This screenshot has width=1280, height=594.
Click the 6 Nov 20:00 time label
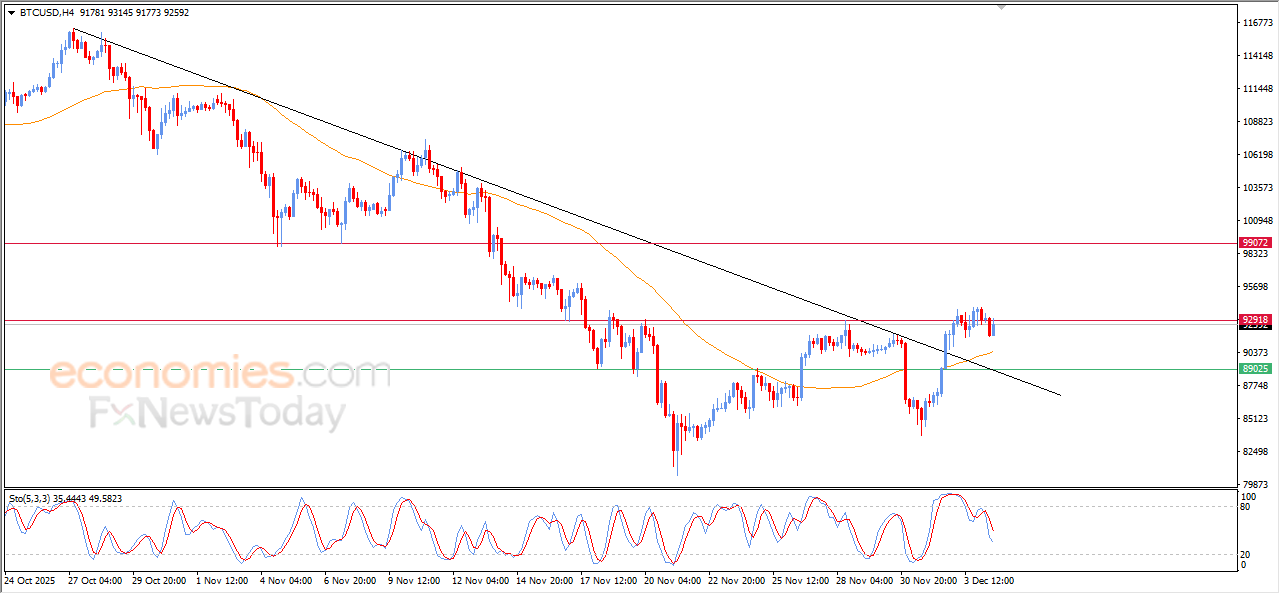(x=351, y=580)
